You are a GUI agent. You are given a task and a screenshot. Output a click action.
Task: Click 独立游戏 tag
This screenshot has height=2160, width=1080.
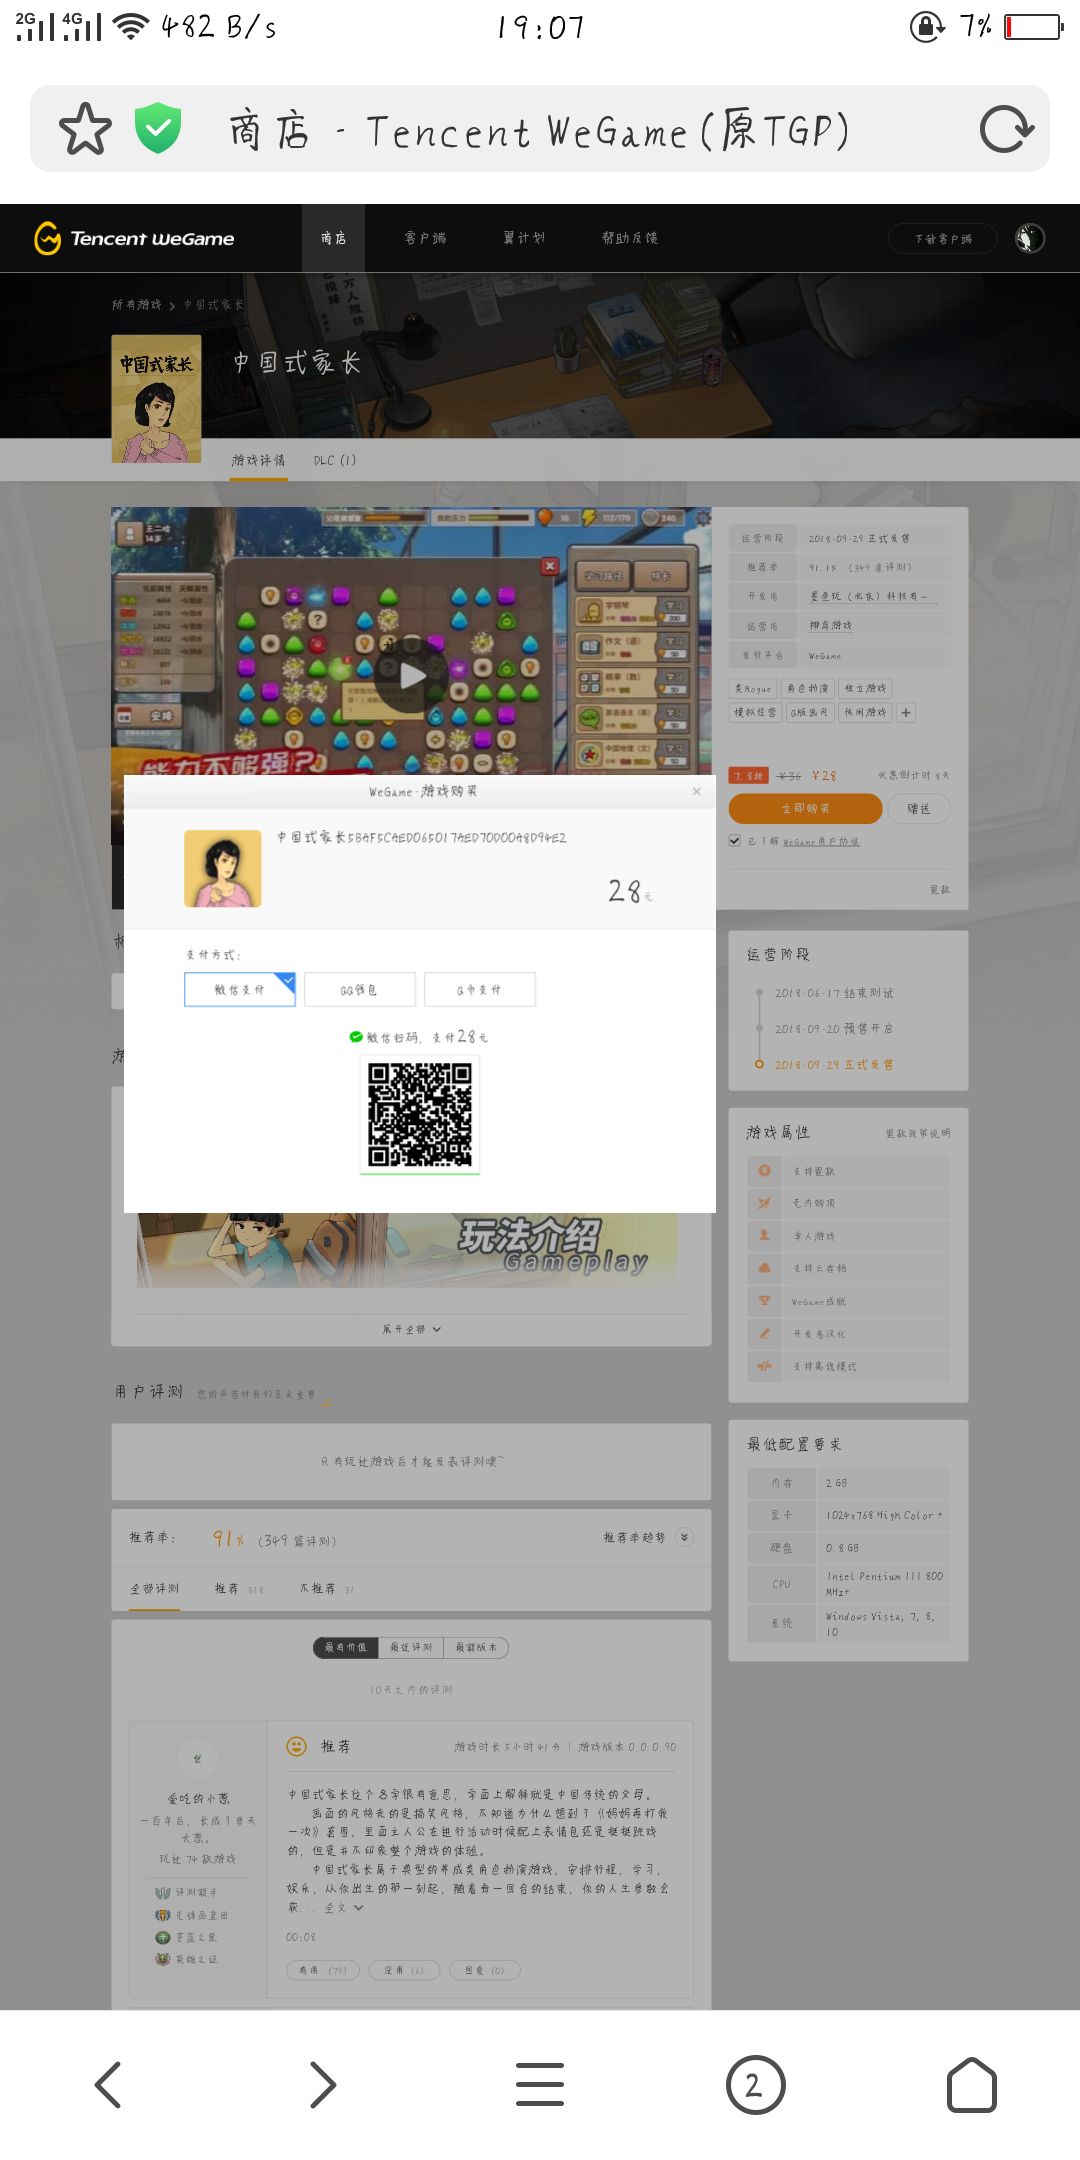pos(866,688)
